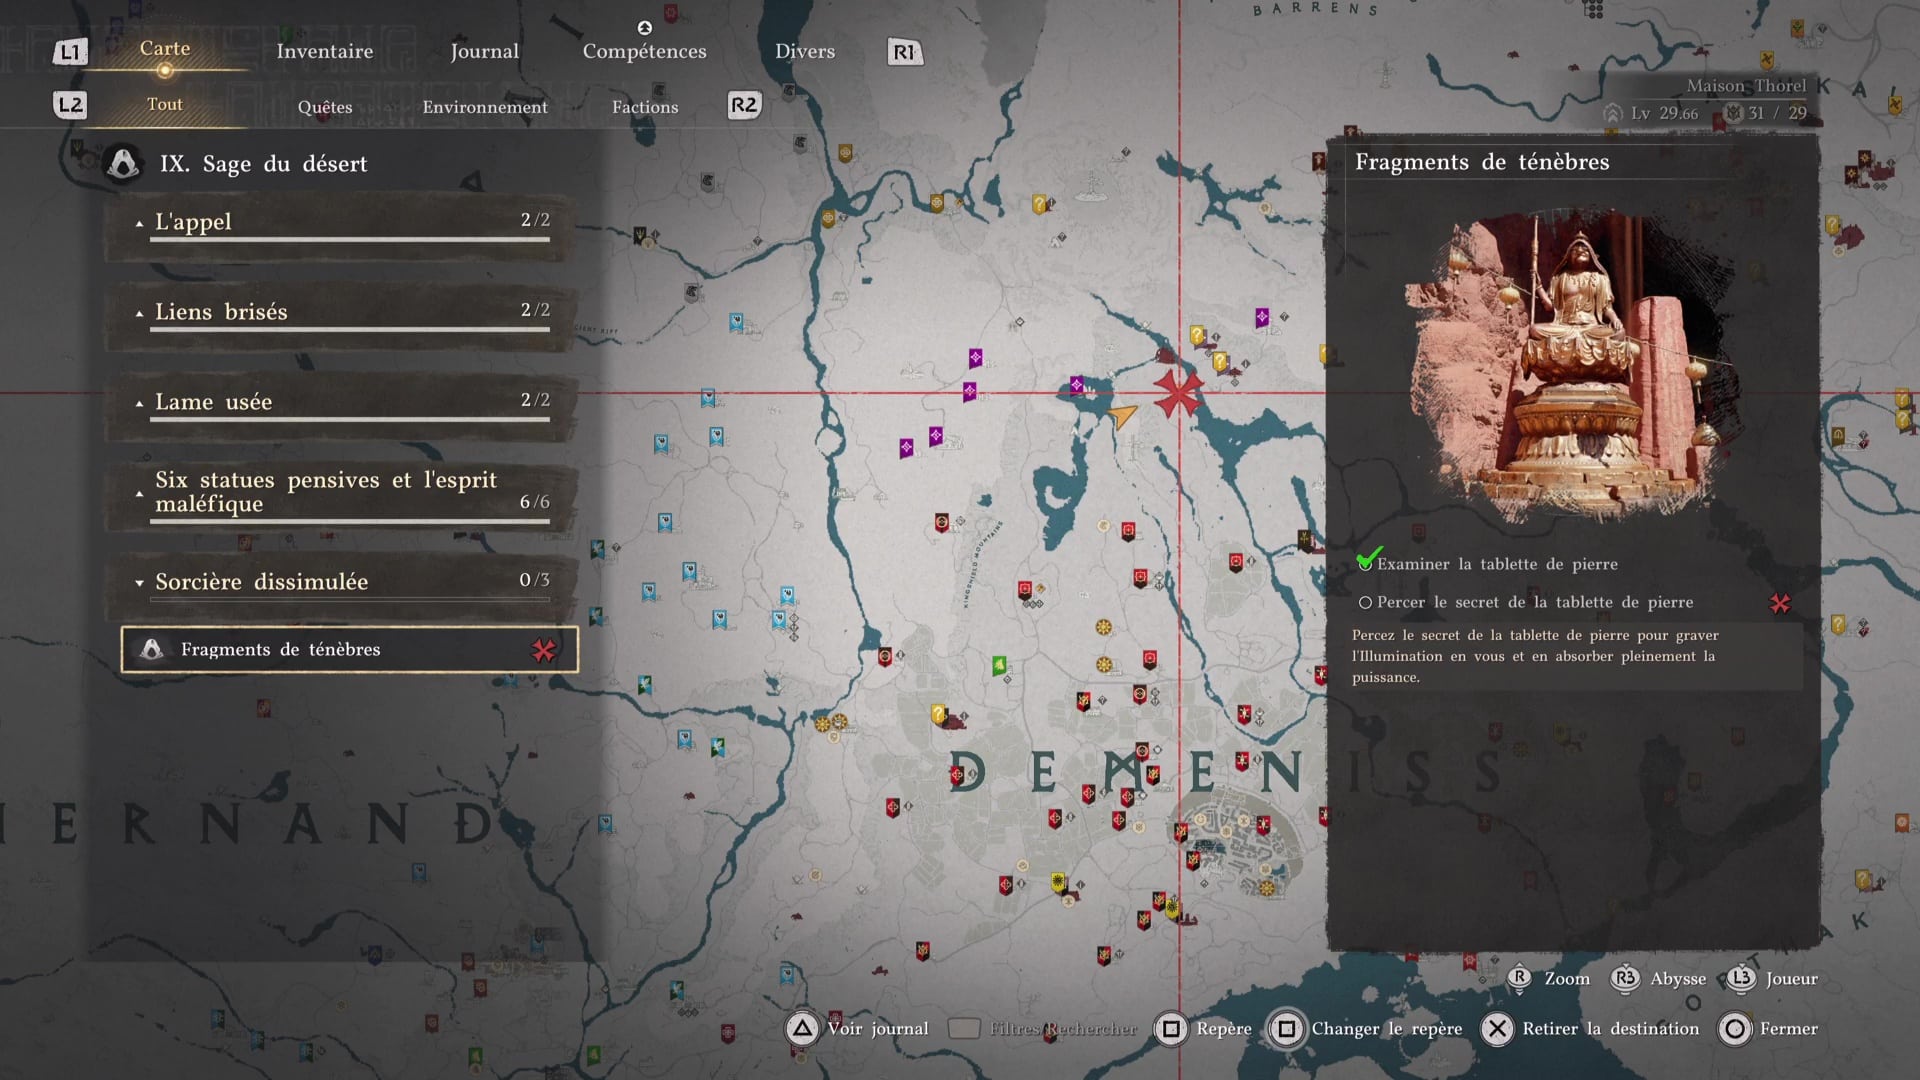Switch to the Factions filter tab
Screen dimensions: 1920x1080
click(x=645, y=107)
